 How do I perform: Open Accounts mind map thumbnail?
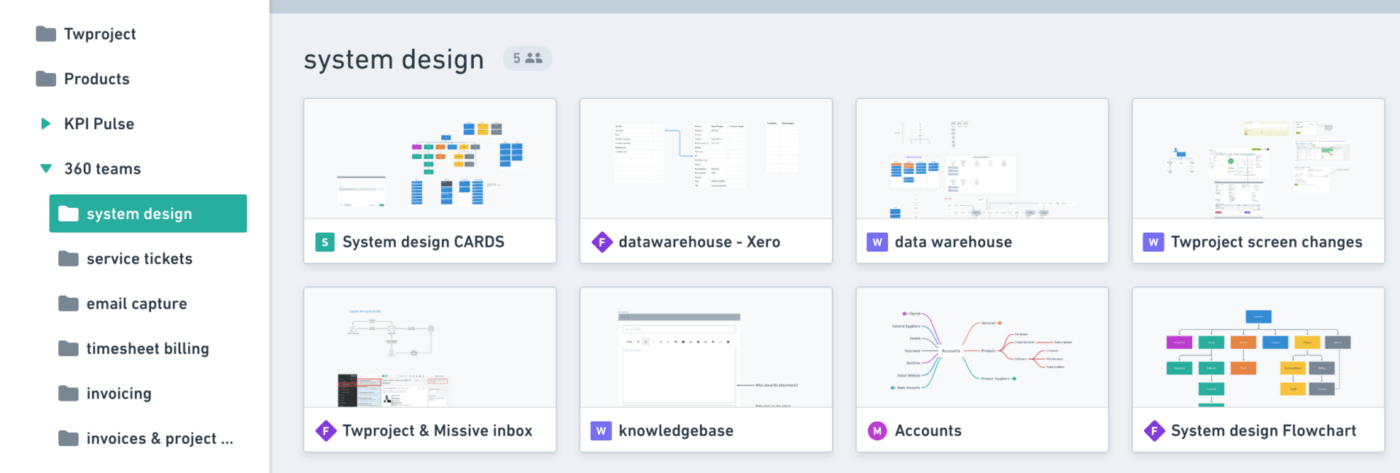pos(982,348)
